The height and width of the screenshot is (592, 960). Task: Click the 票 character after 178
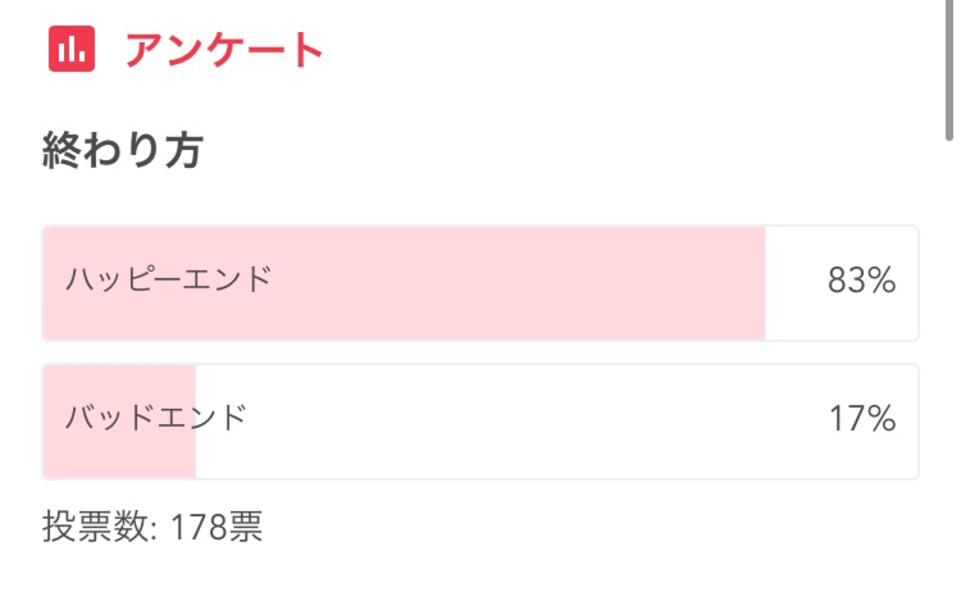click(x=246, y=526)
